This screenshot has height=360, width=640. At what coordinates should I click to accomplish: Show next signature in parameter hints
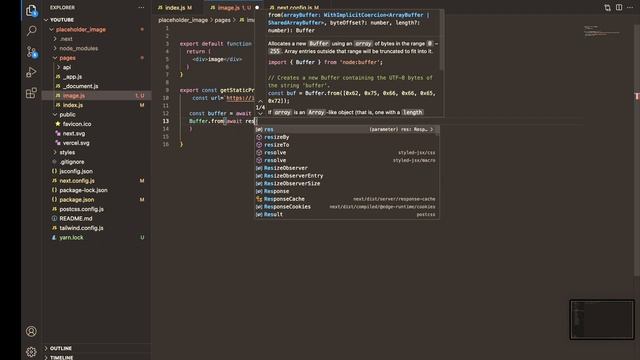[x=260, y=114]
